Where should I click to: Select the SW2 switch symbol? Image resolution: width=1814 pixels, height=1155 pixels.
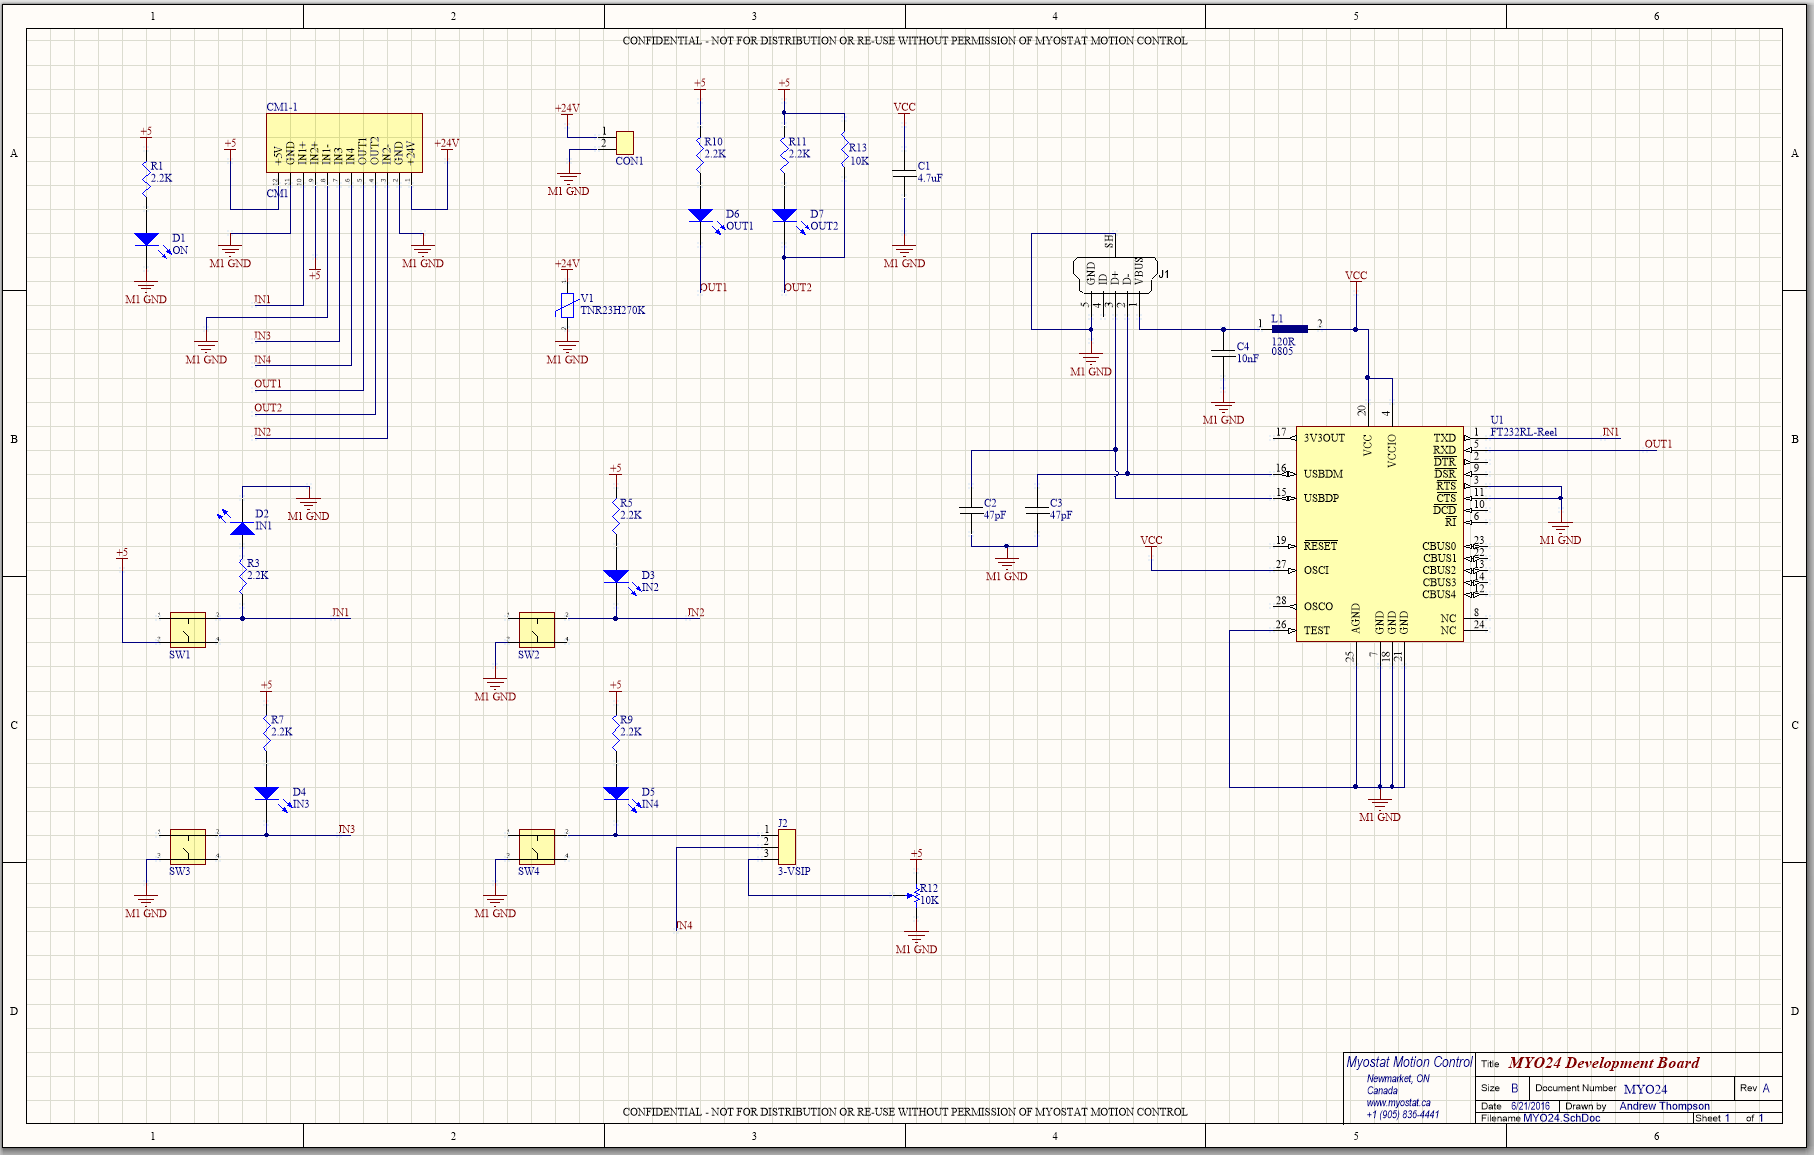536,630
